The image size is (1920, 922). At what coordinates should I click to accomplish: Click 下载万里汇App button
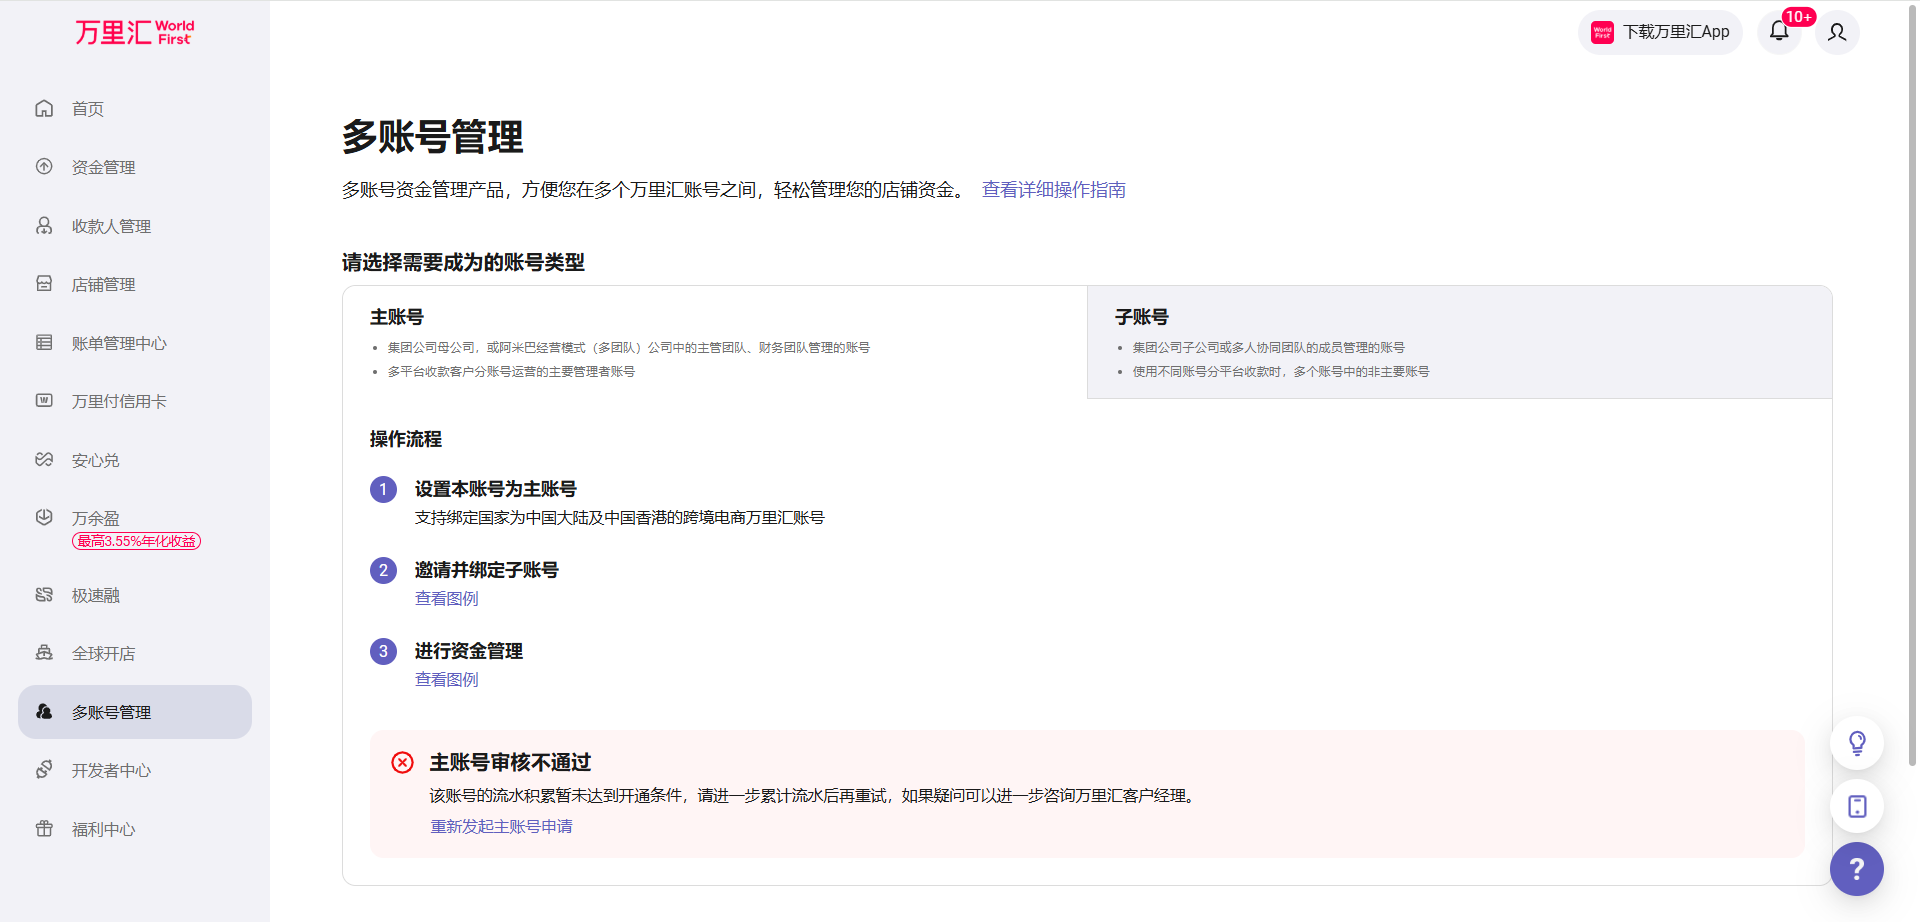(x=1660, y=32)
